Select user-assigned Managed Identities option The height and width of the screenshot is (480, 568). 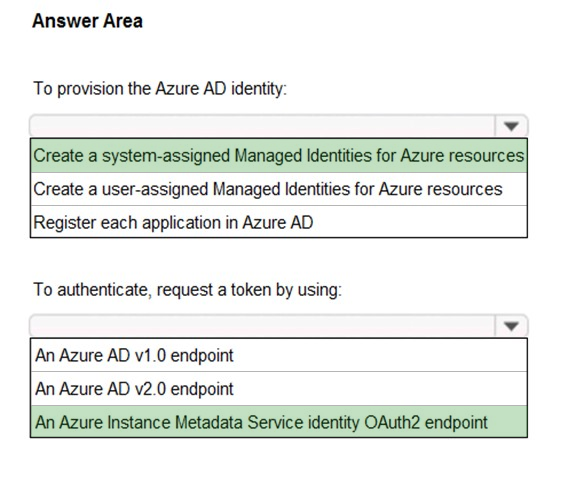[x=279, y=189]
